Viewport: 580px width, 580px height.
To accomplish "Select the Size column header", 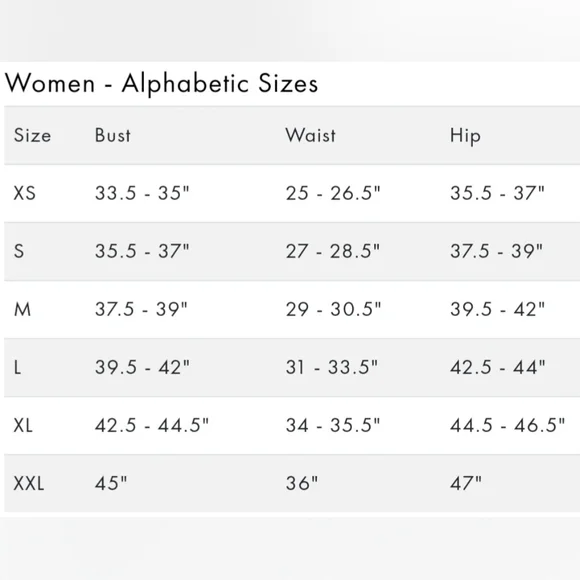I will (x=32, y=135).
